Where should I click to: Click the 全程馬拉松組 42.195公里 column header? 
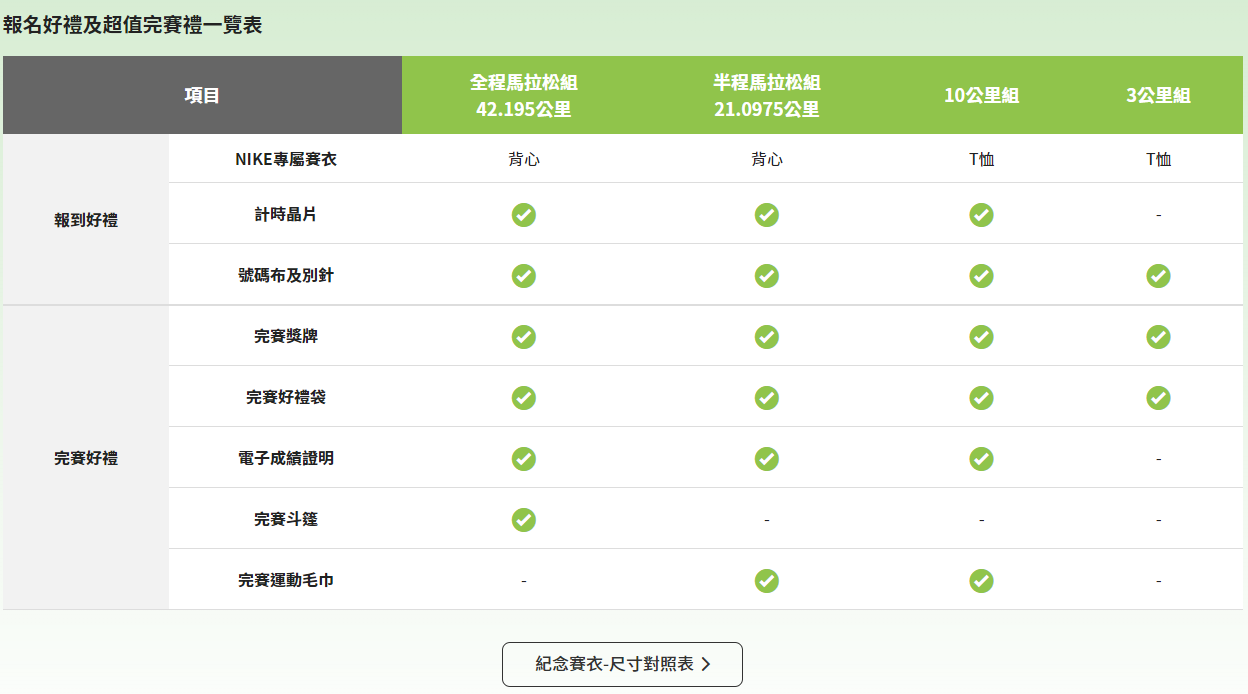click(524, 95)
